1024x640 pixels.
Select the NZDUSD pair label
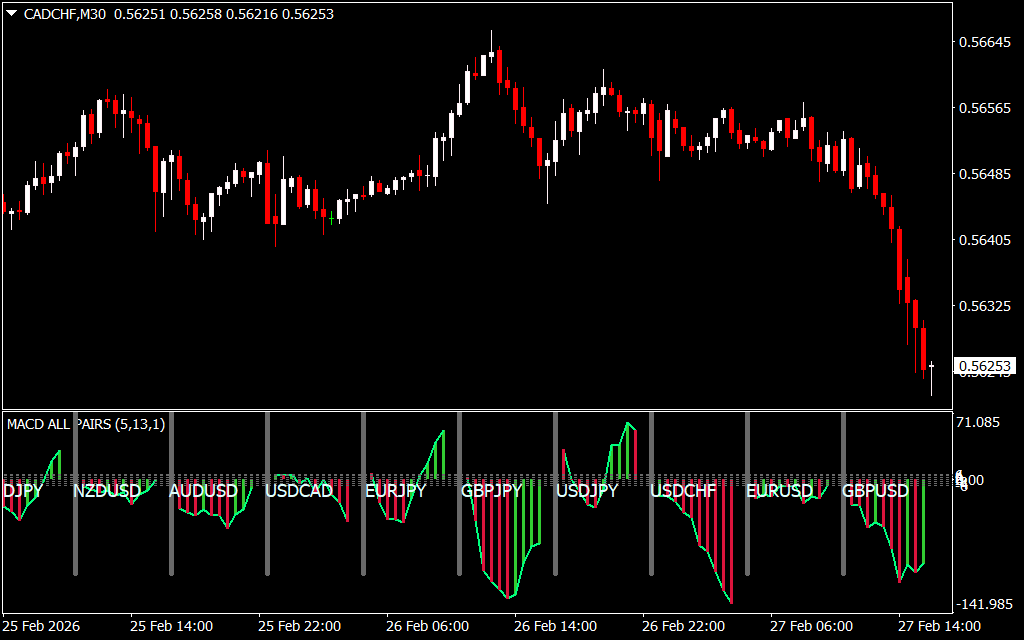point(107,491)
